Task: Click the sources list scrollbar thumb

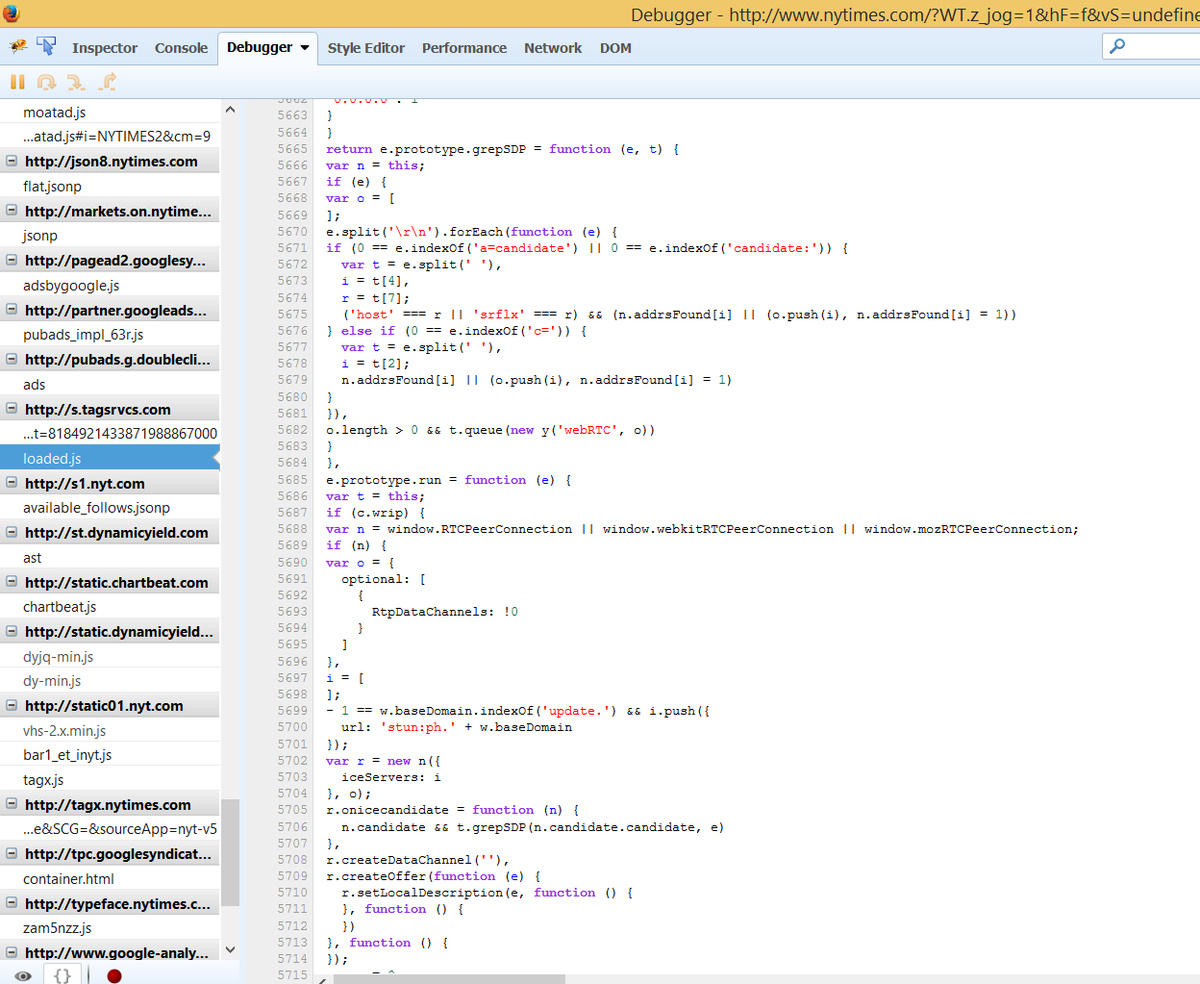Action: (x=230, y=852)
